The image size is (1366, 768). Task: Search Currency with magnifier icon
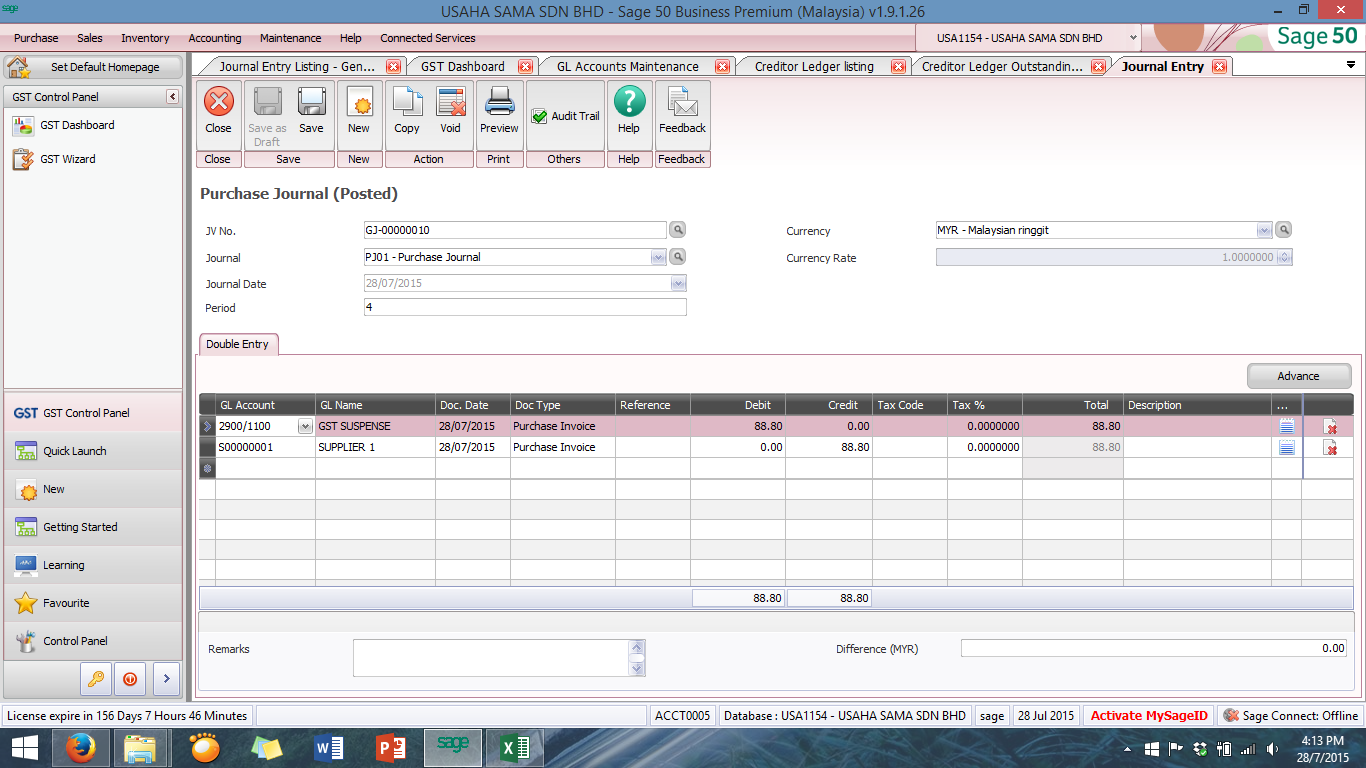[1284, 230]
